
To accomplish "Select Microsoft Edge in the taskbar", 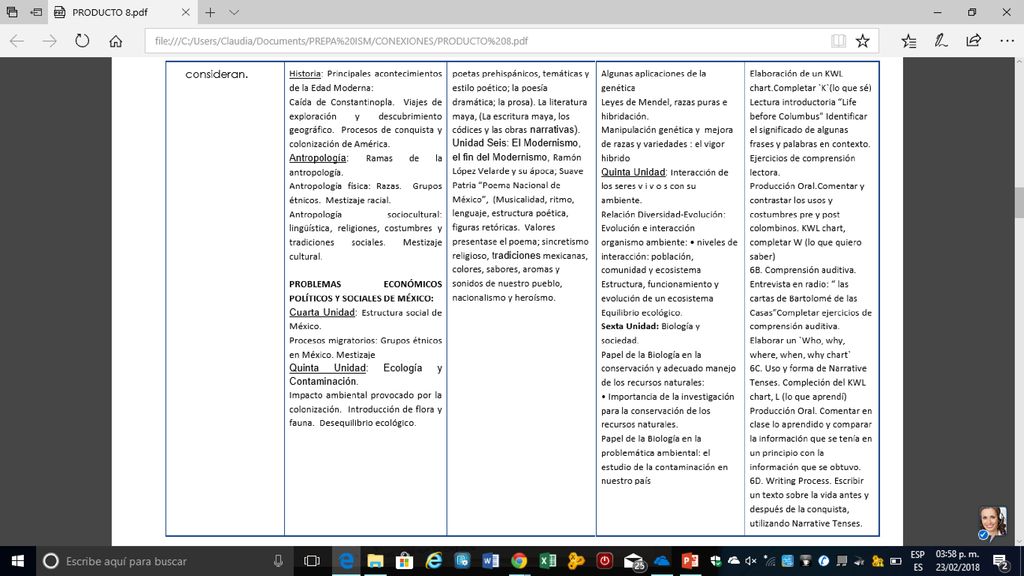I will [346, 561].
